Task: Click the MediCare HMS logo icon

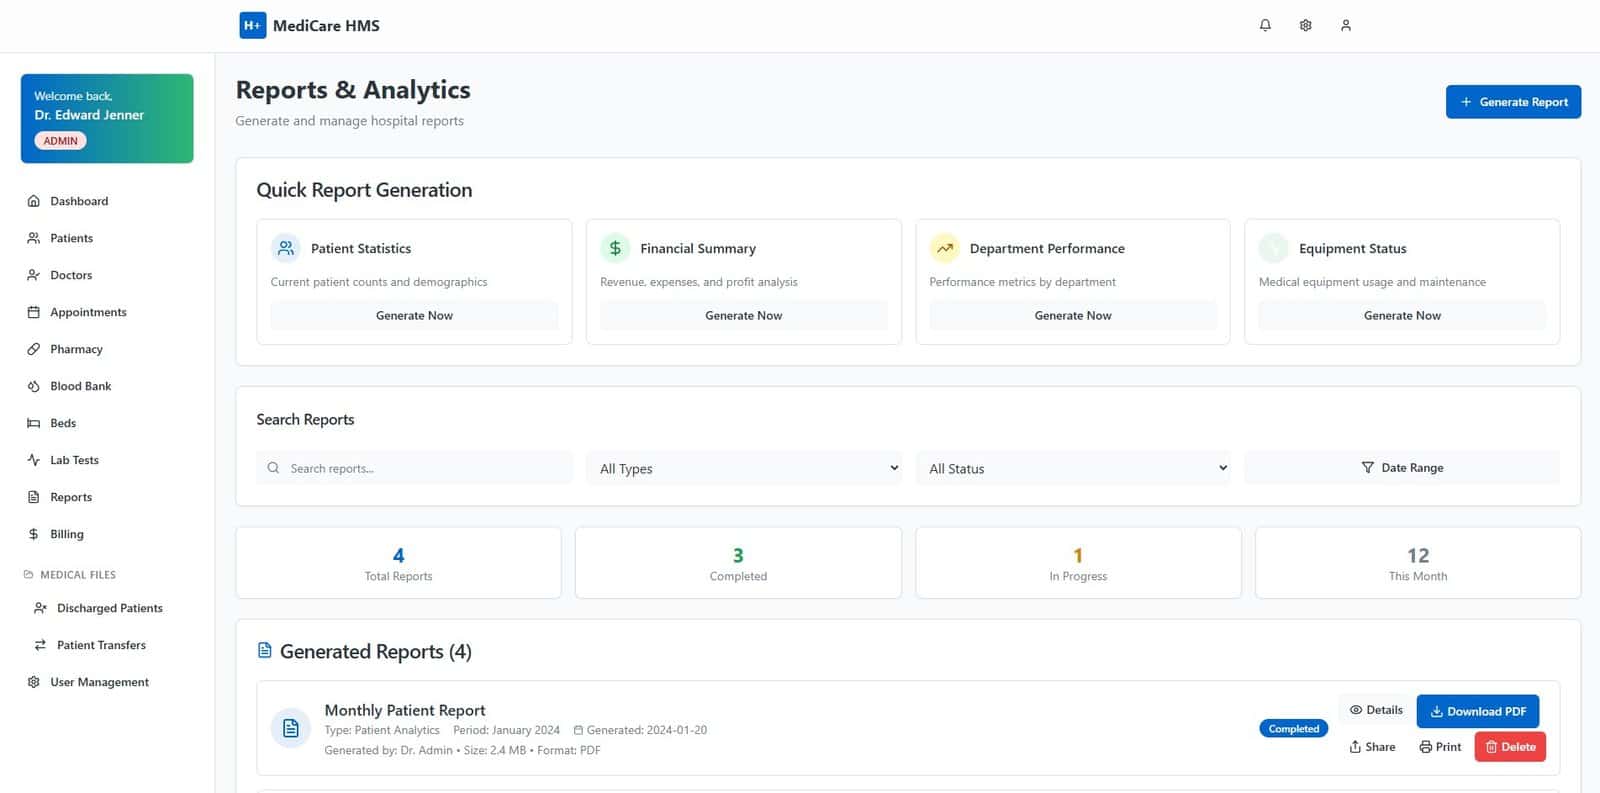Action: [x=252, y=25]
